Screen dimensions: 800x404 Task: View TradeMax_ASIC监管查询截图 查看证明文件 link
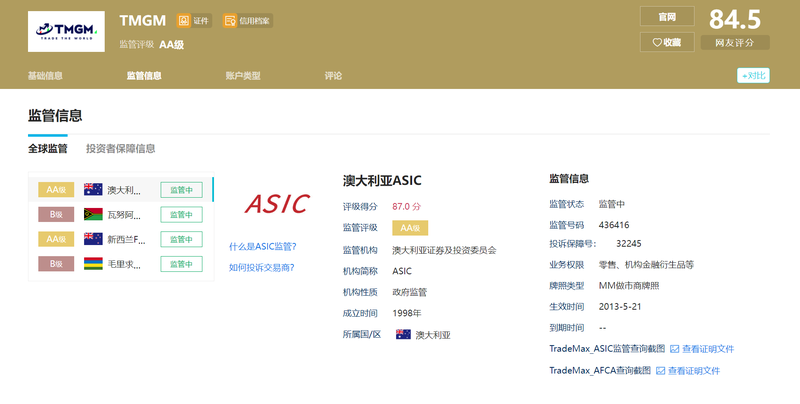[708, 349]
